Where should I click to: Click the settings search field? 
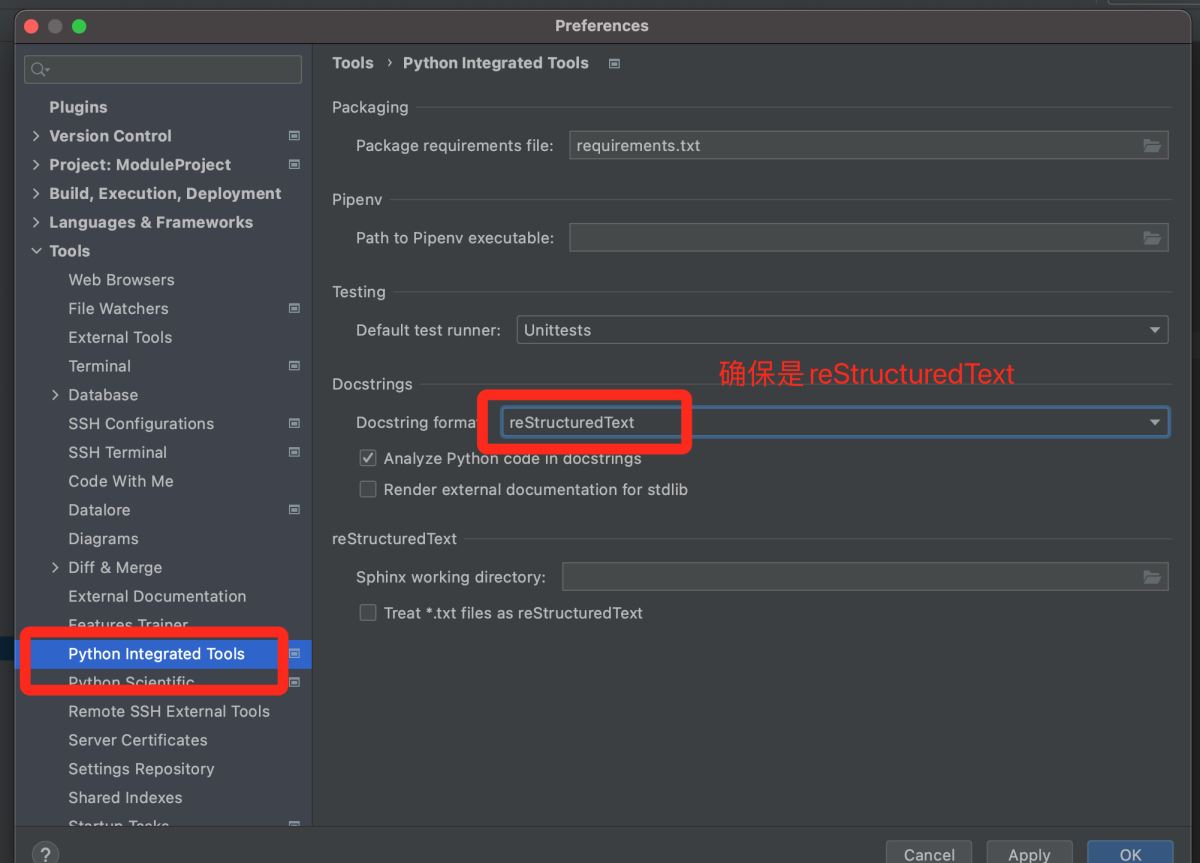pos(170,69)
